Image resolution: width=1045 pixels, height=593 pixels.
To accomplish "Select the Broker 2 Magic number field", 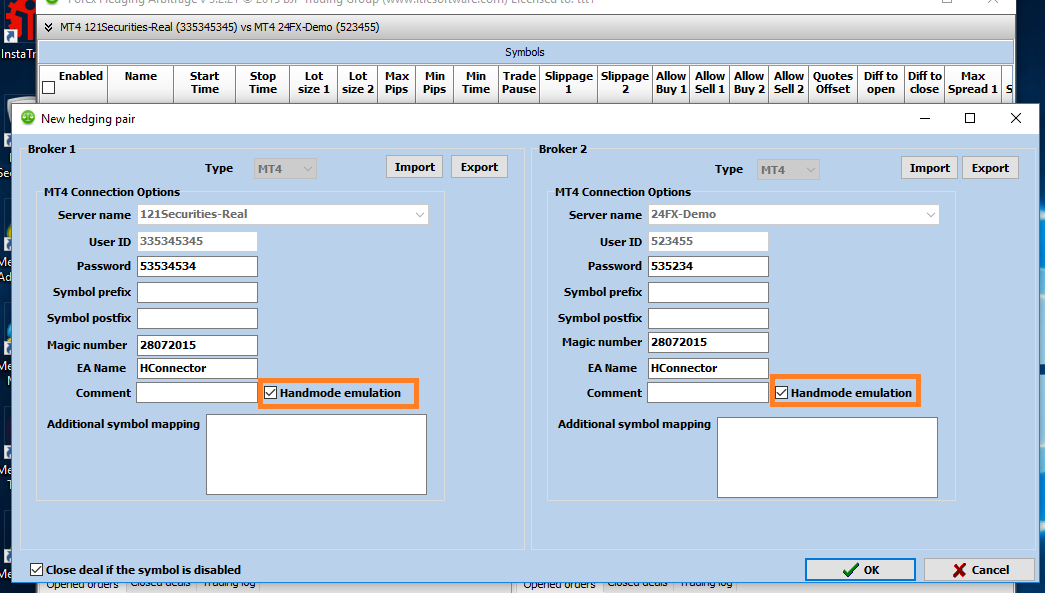I will 708,343.
